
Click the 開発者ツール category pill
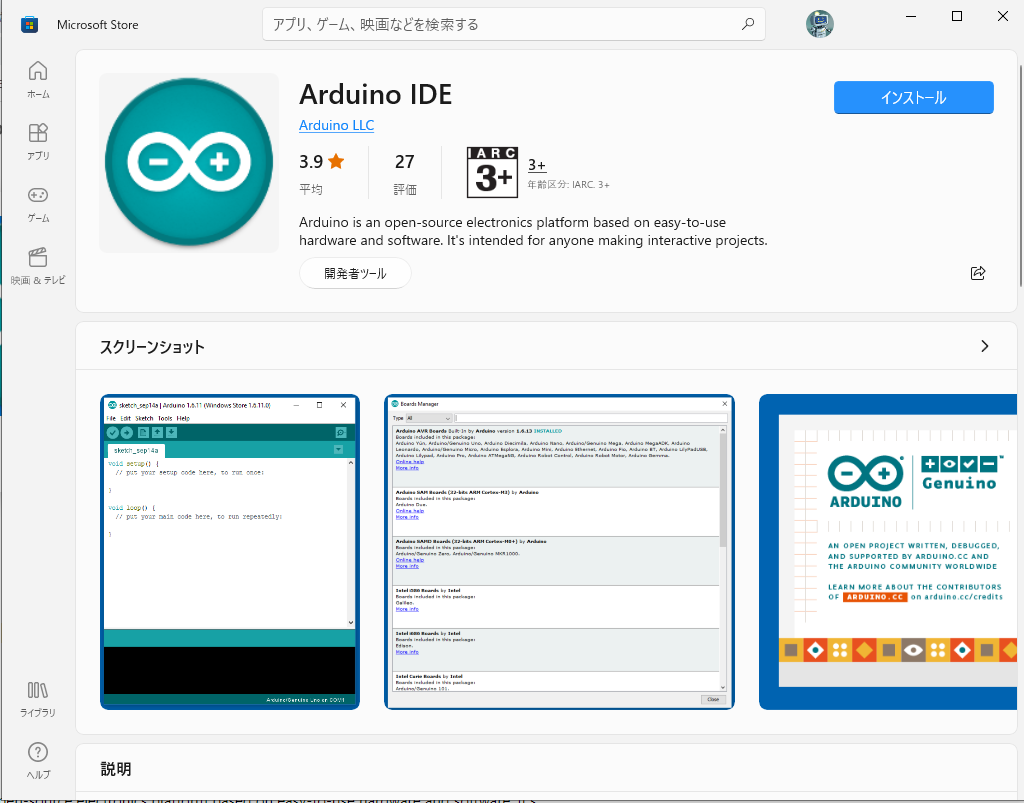coord(356,272)
